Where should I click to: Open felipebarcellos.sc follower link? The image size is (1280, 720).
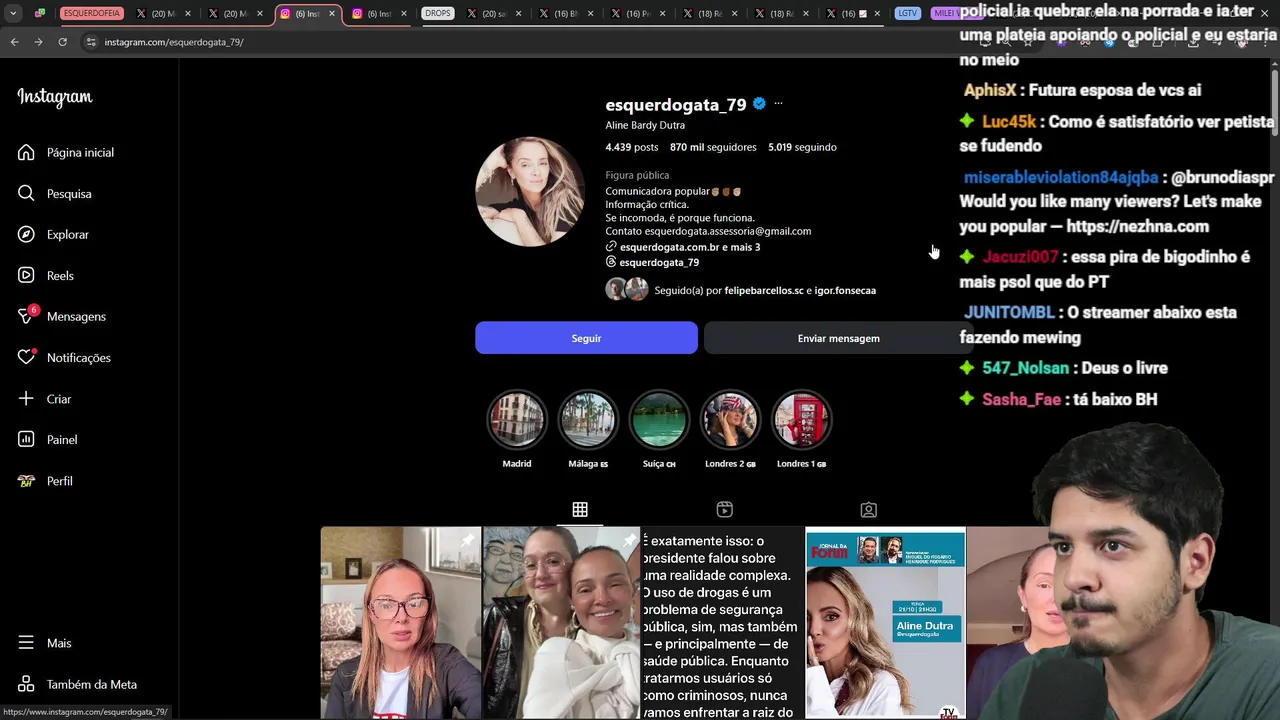coord(764,290)
